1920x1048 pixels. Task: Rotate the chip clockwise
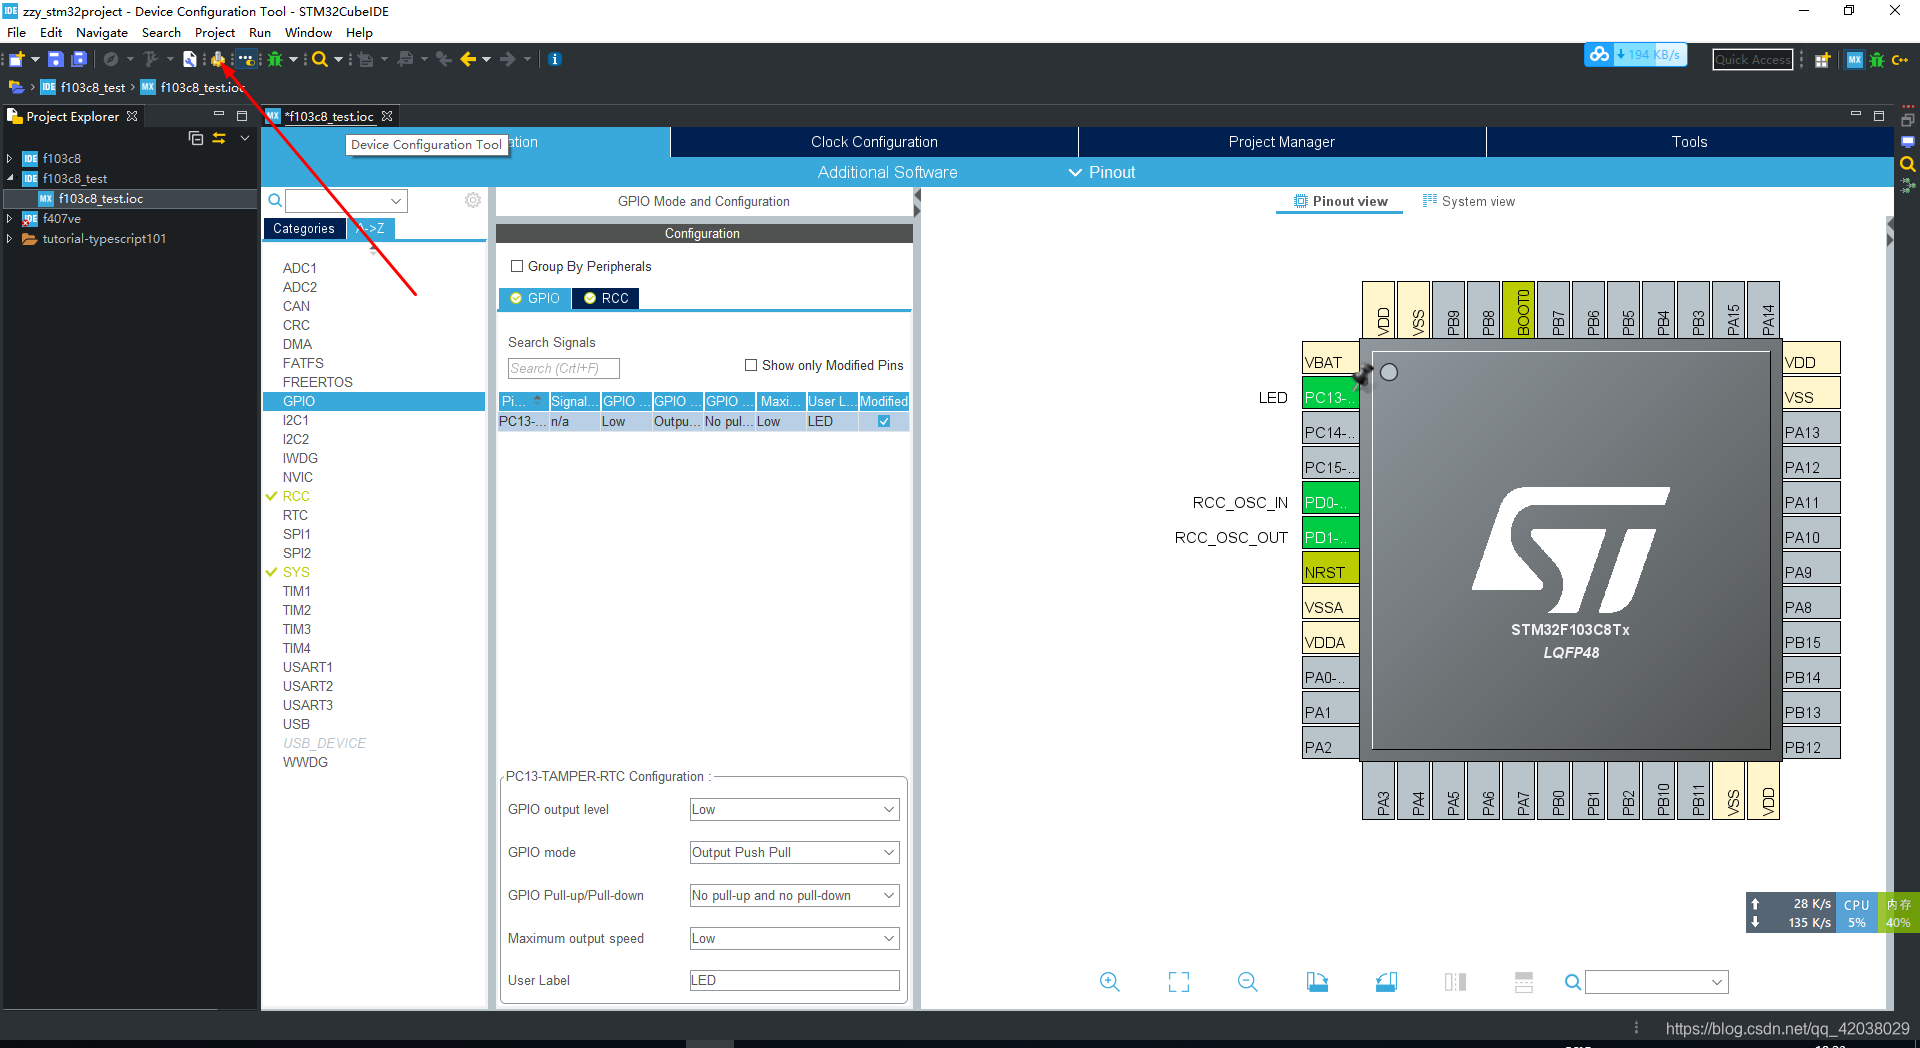click(1317, 982)
